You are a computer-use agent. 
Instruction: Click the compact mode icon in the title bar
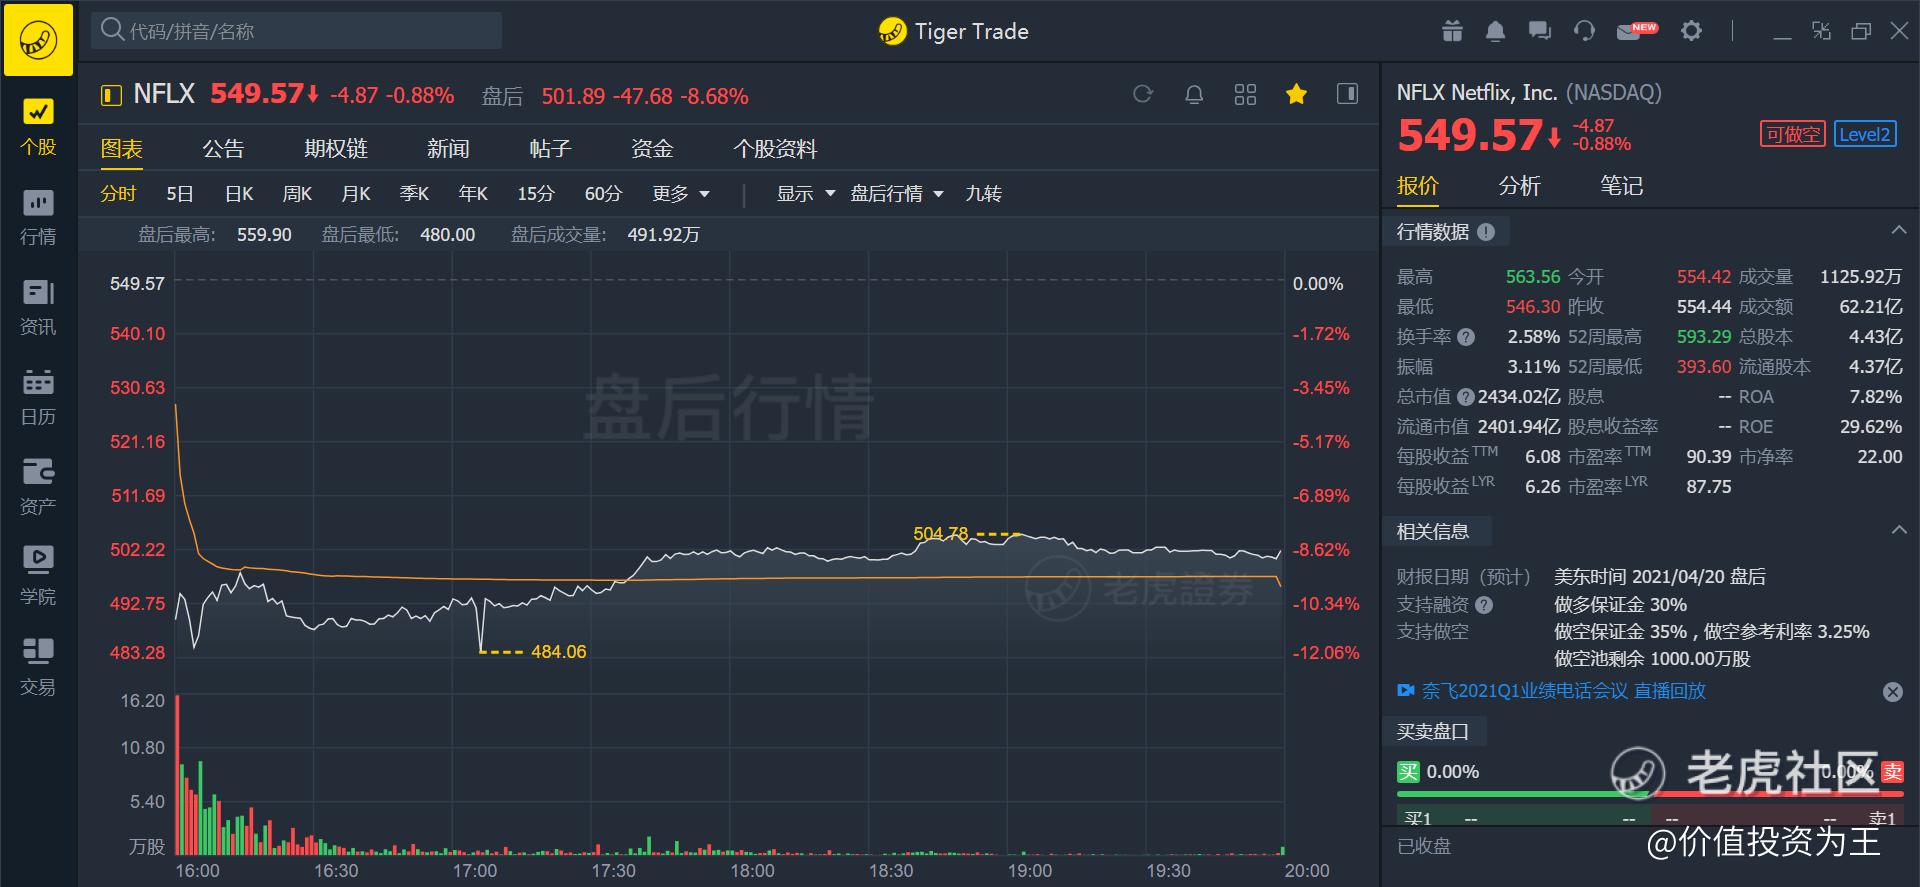pyautogui.click(x=1821, y=31)
